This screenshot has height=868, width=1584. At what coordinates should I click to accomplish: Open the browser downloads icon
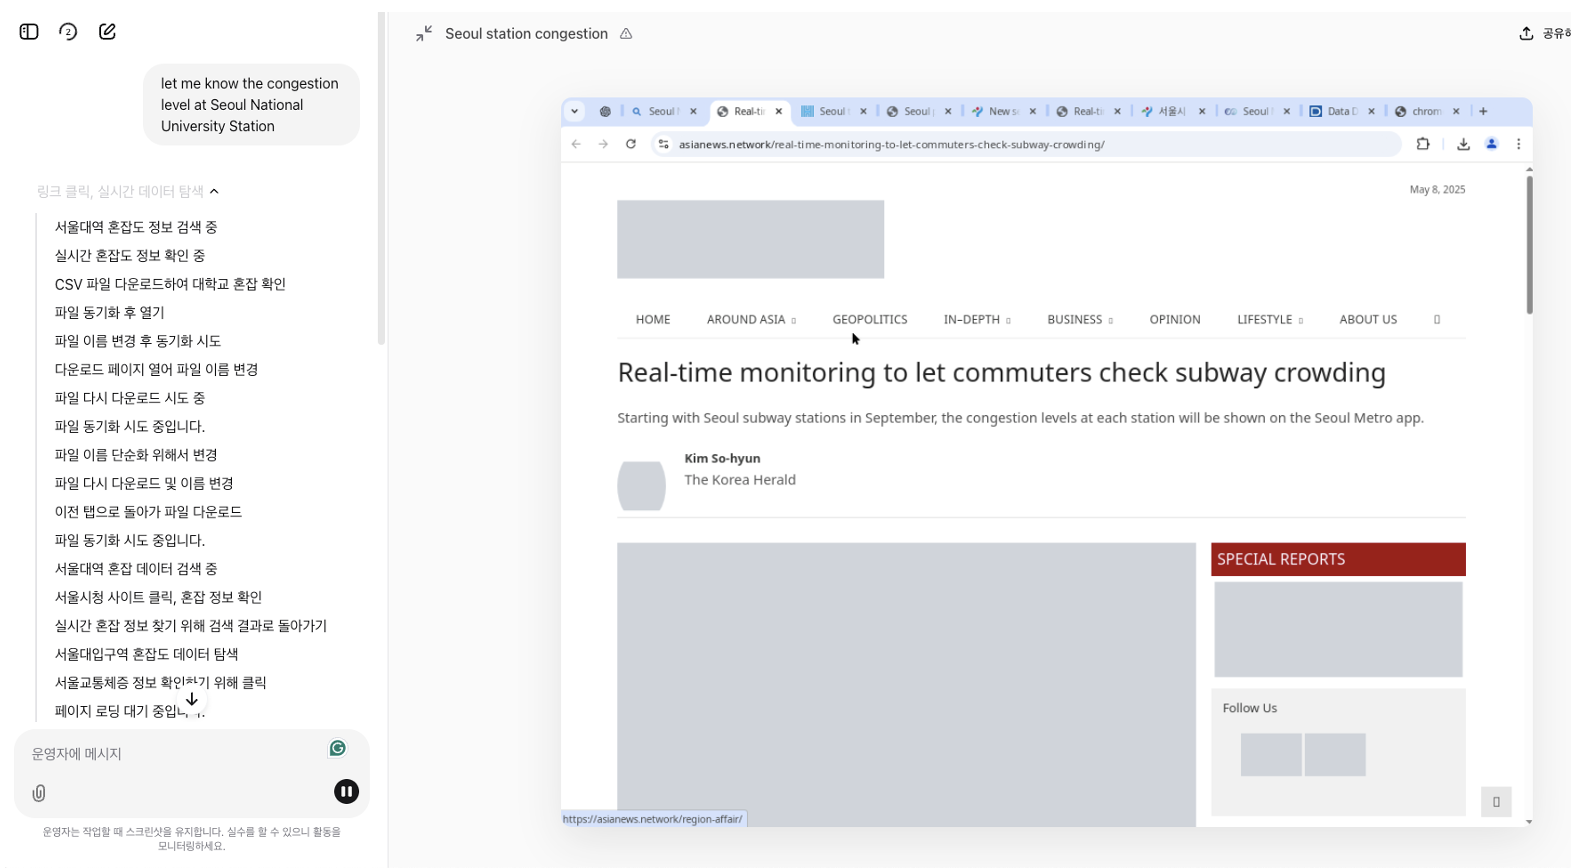(x=1463, y=144)
